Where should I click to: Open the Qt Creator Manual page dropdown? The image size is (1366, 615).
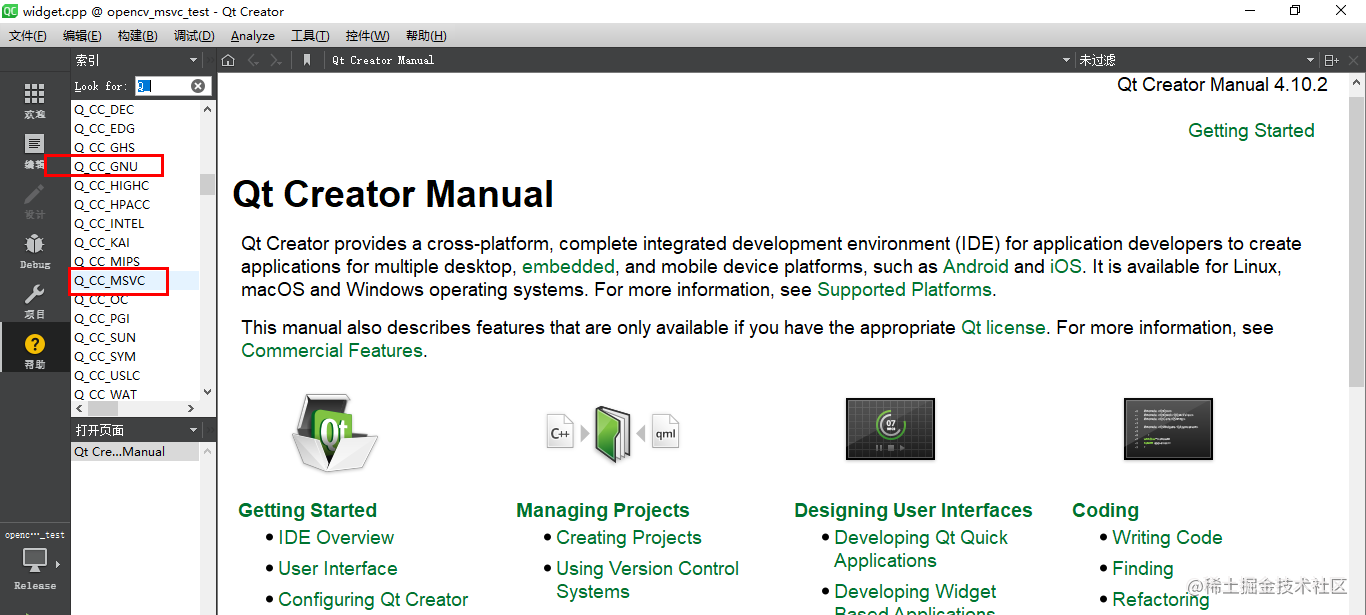click(700, 60)
